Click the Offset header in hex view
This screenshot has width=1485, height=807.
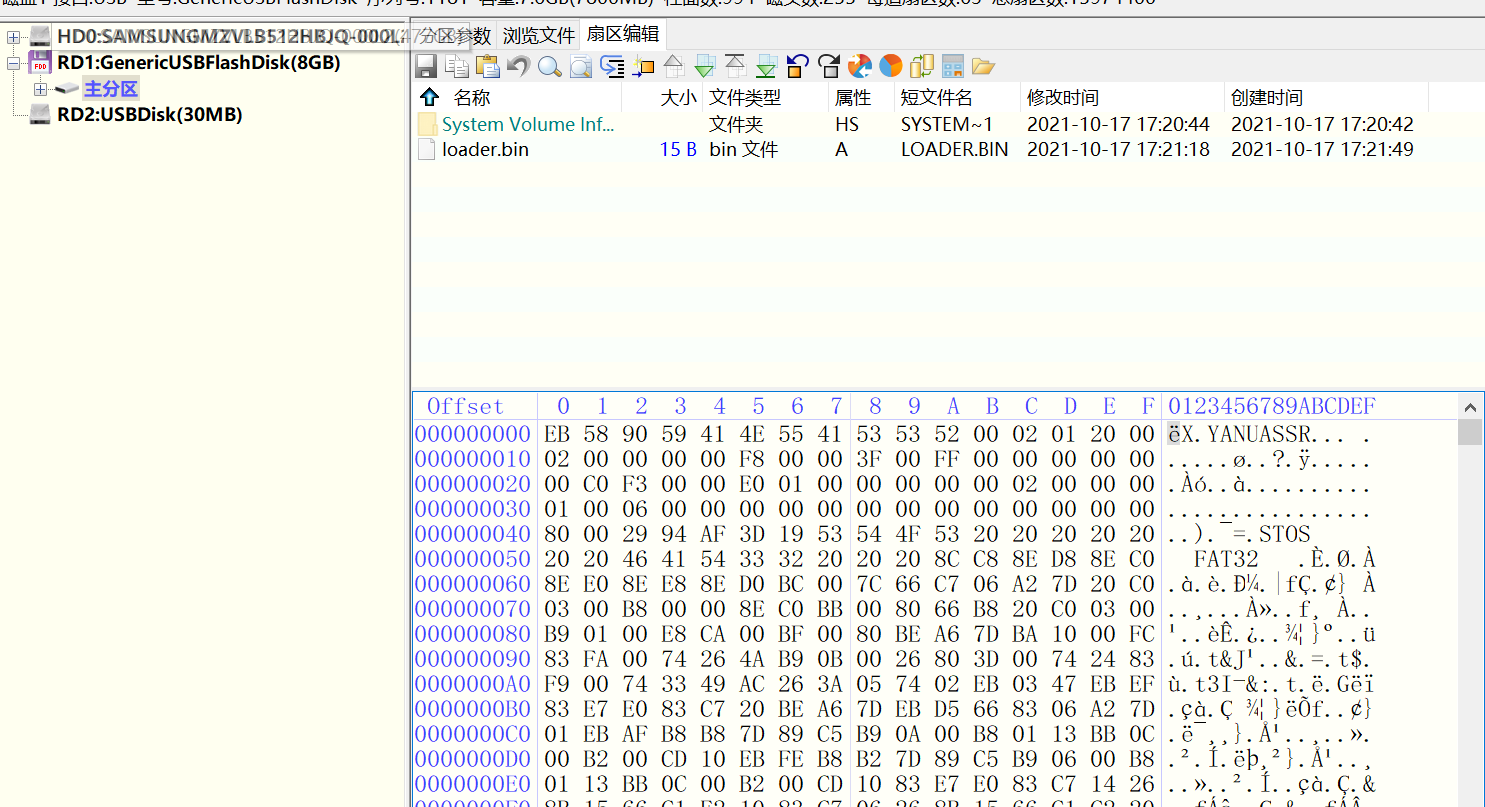465,406
